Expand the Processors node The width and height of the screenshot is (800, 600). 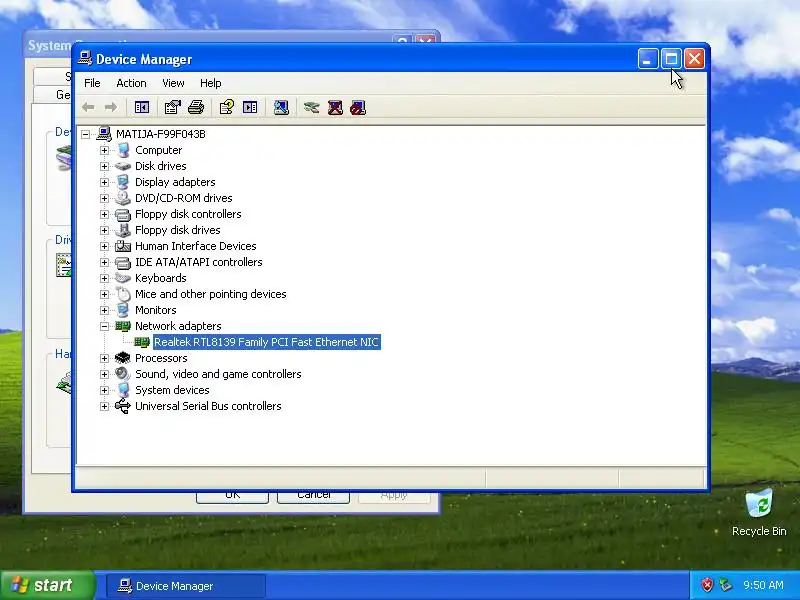105,358
